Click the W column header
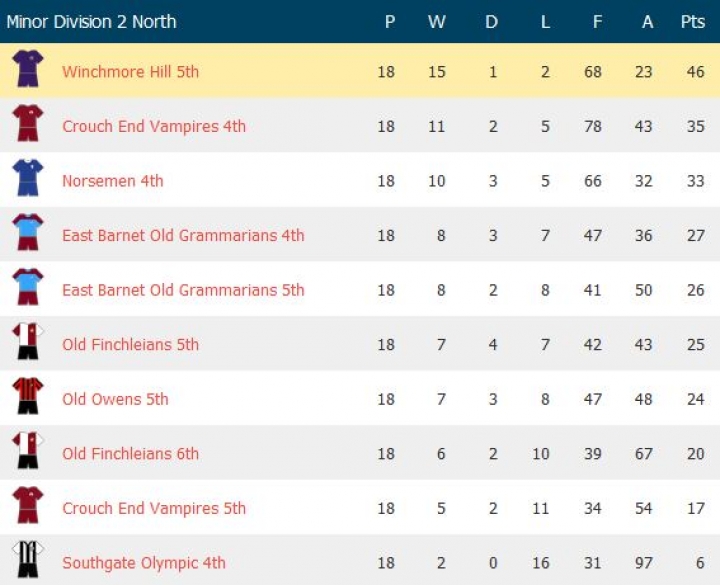 click(x=437, y=22)
